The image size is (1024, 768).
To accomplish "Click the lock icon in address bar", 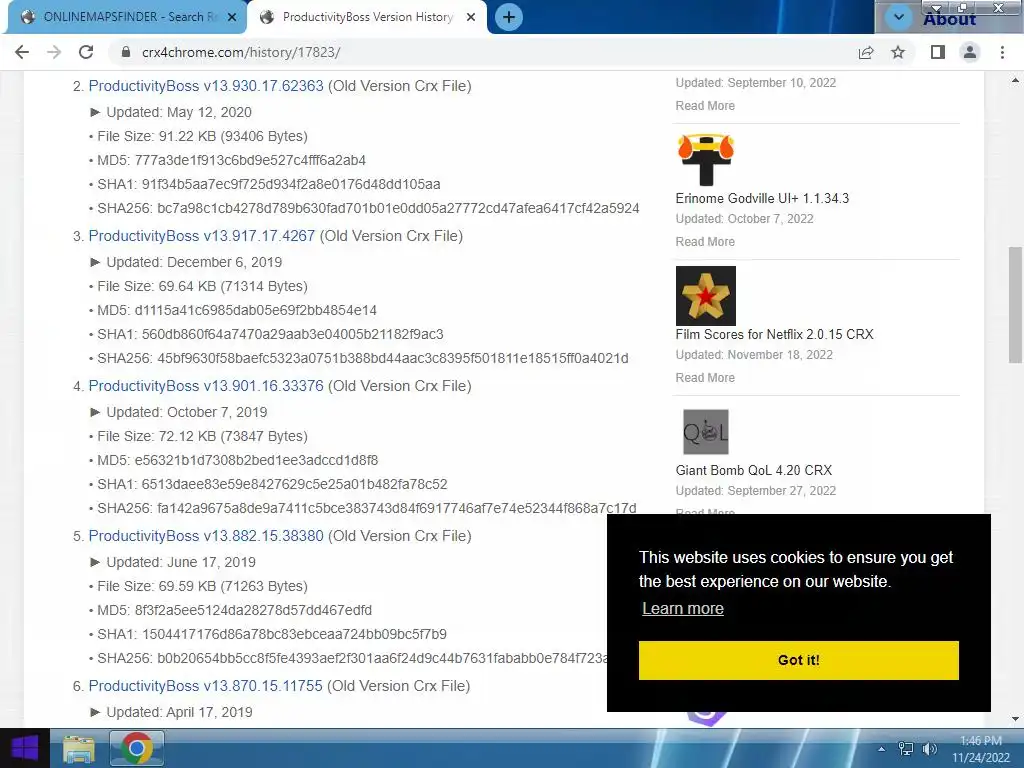I will point(126,52).
